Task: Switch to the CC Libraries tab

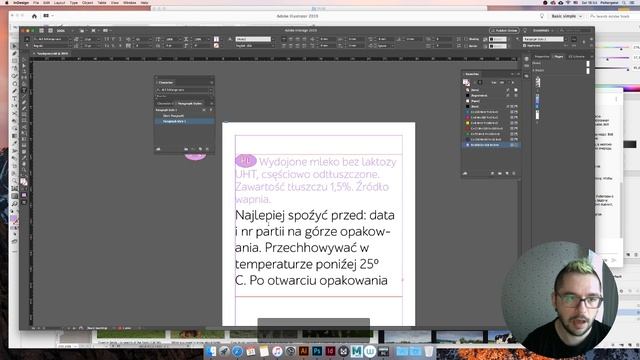Action: (x=576, y=56)
